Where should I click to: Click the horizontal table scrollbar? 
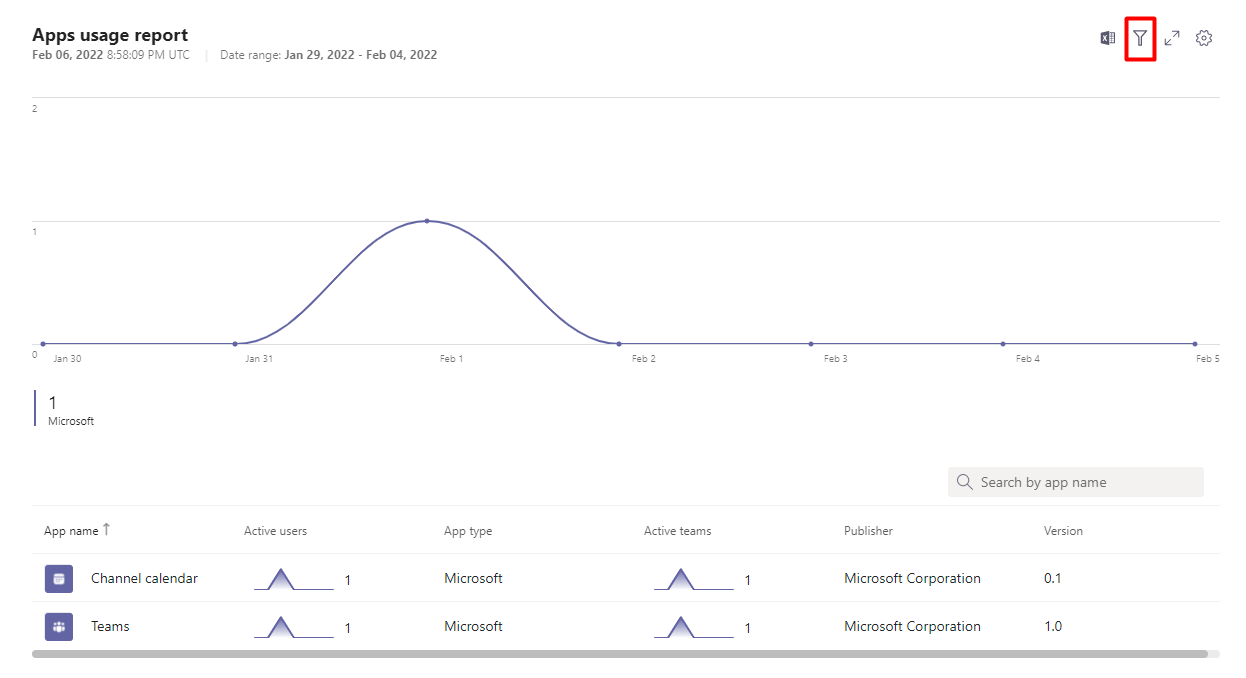pos(620,654)
